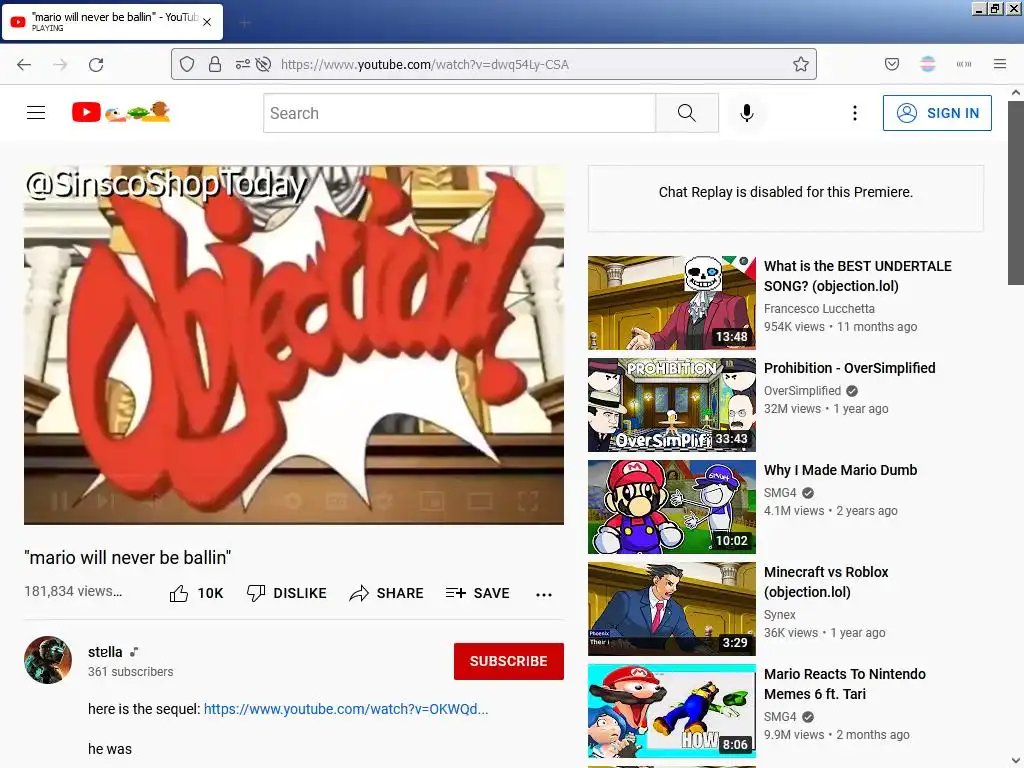1024x768 pixels.
Task: Open YouTube settings three-dot menu
Action: point(854,113)
